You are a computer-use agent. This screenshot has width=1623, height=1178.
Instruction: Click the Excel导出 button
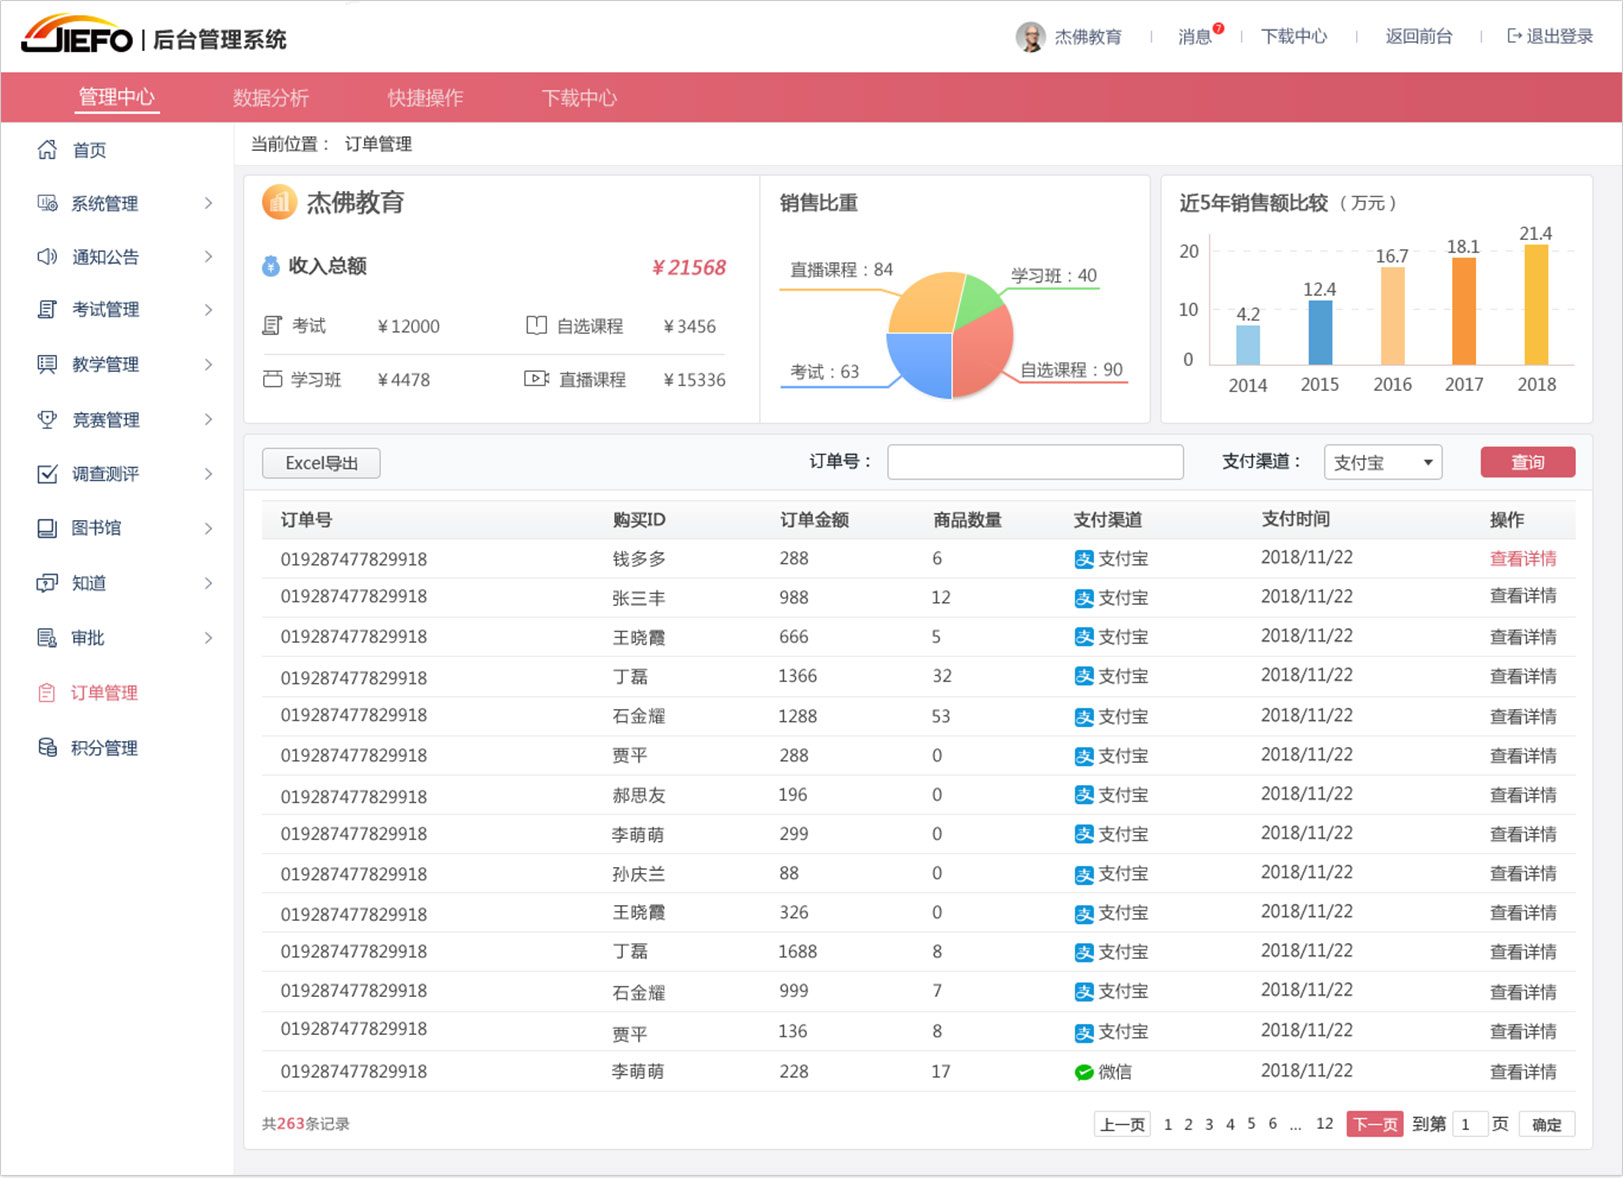[x=320, y=462]
